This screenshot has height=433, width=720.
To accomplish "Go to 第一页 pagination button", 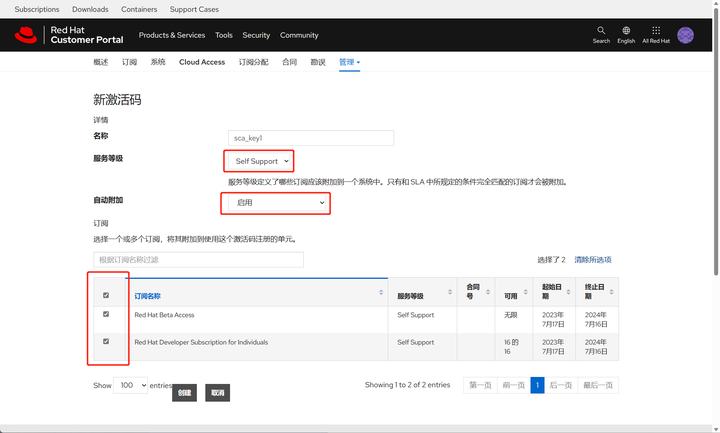I will [x=480, y=385].
